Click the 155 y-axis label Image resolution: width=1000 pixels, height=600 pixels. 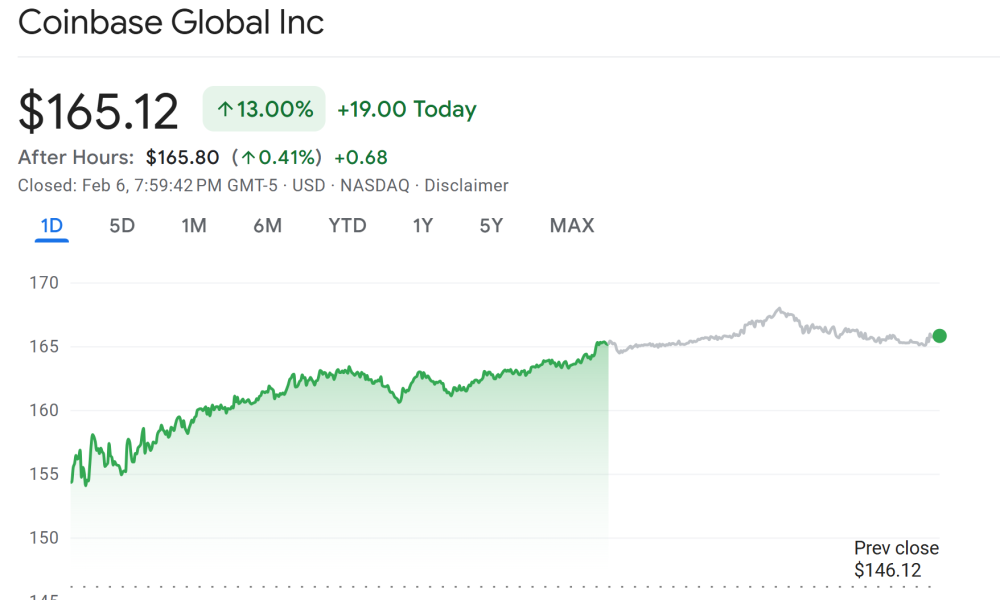point(45,474)
